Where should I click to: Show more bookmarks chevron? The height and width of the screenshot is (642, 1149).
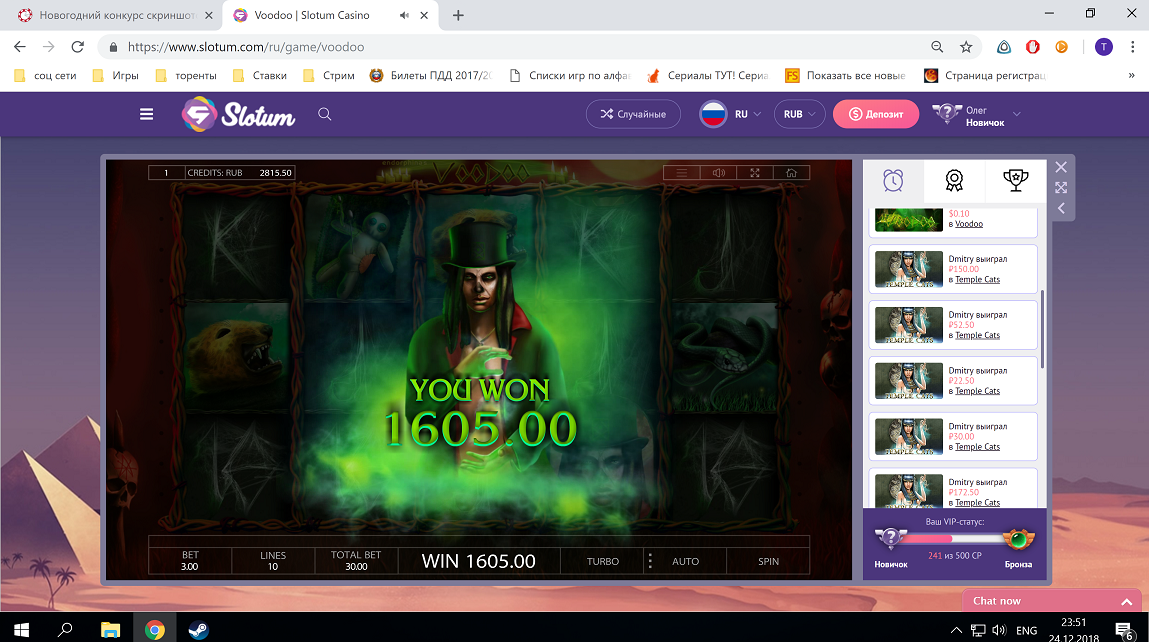[x=1131, y=75]
